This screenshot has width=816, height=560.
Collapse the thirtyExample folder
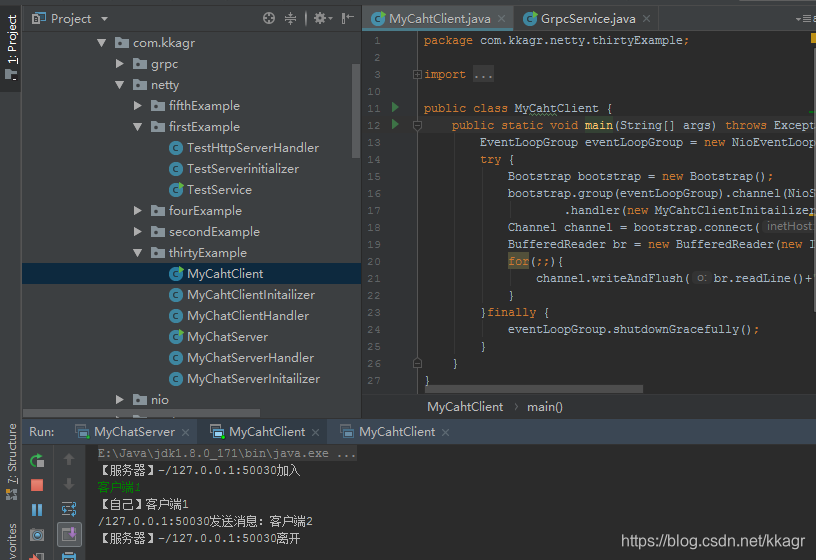(x=137, y=252)
